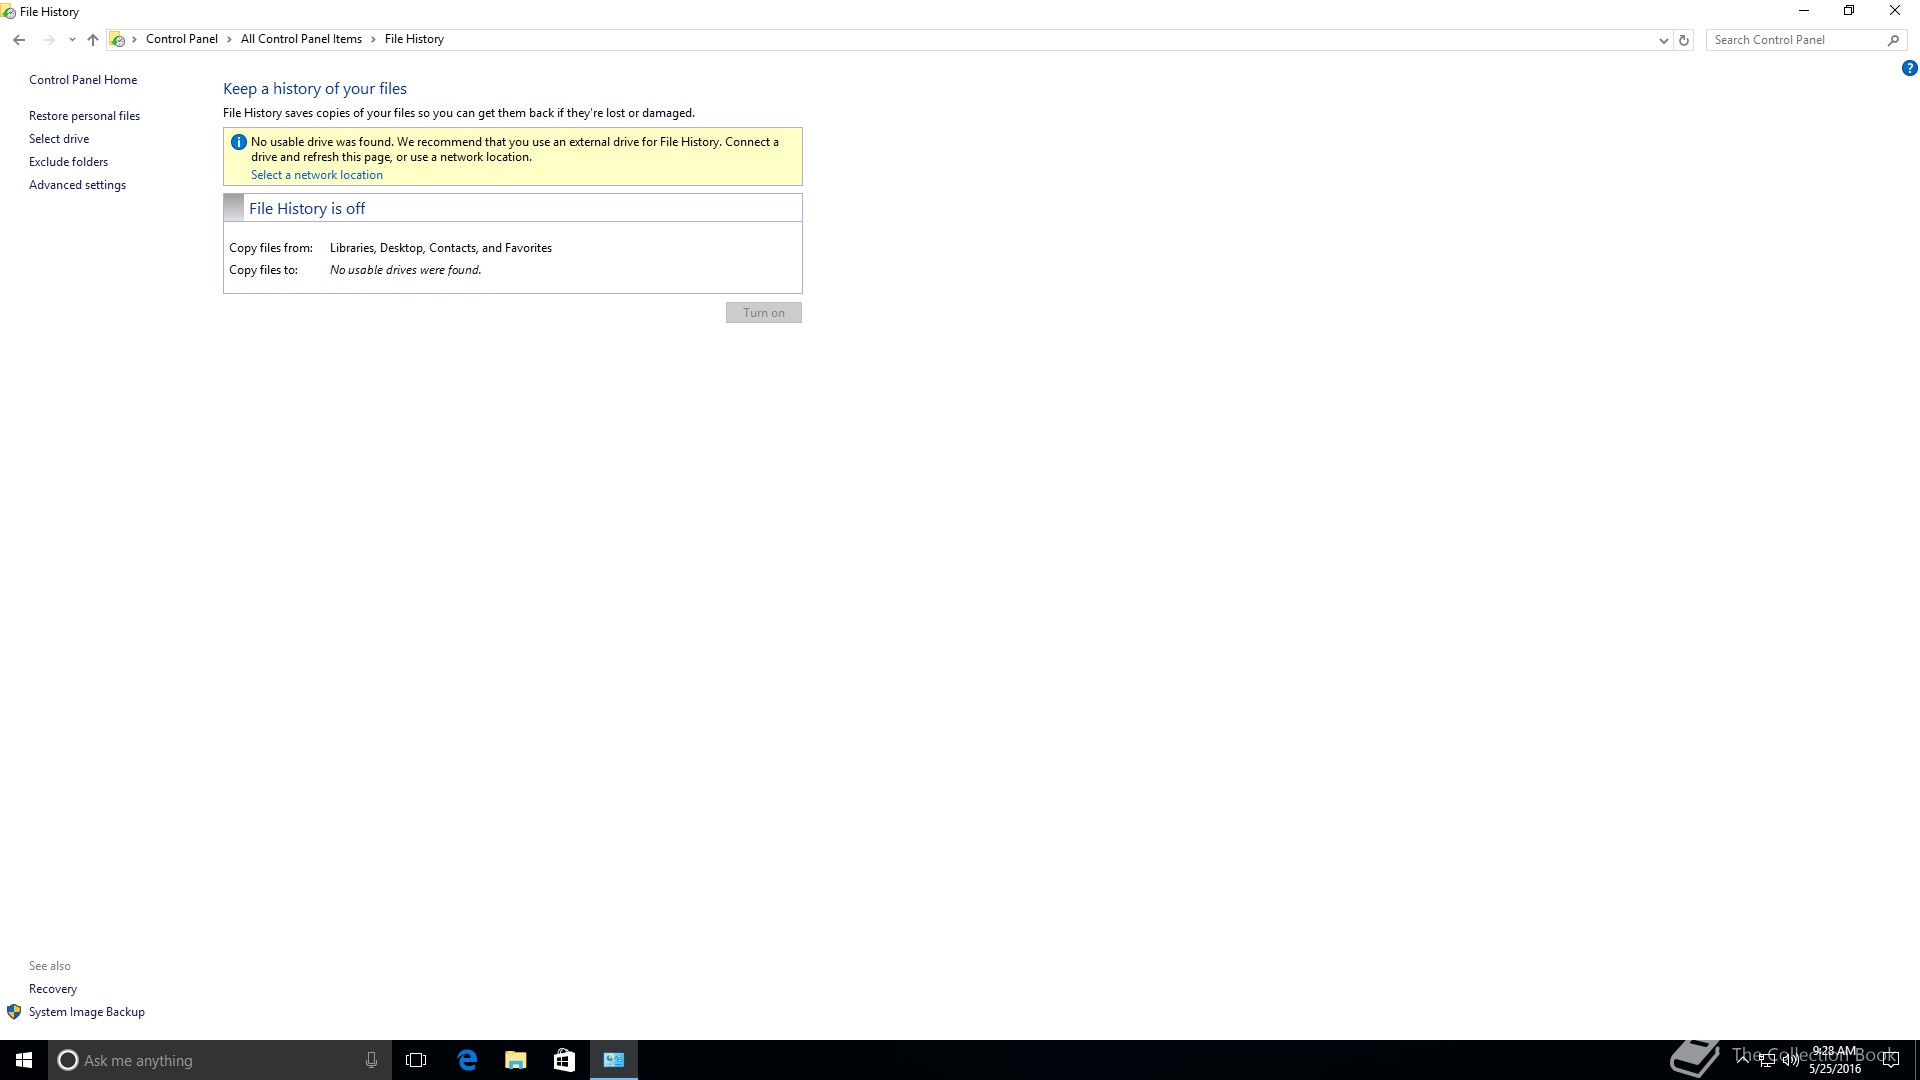
Task: Expand the address bar history dropdown
Action: (1663, 40)
